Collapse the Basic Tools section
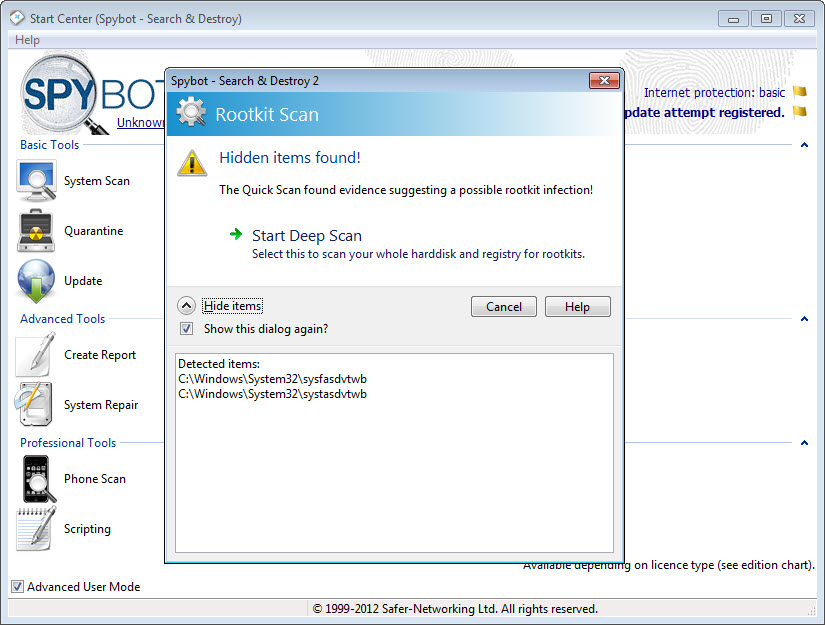This screenshot has width=825, height=625. 804,145
